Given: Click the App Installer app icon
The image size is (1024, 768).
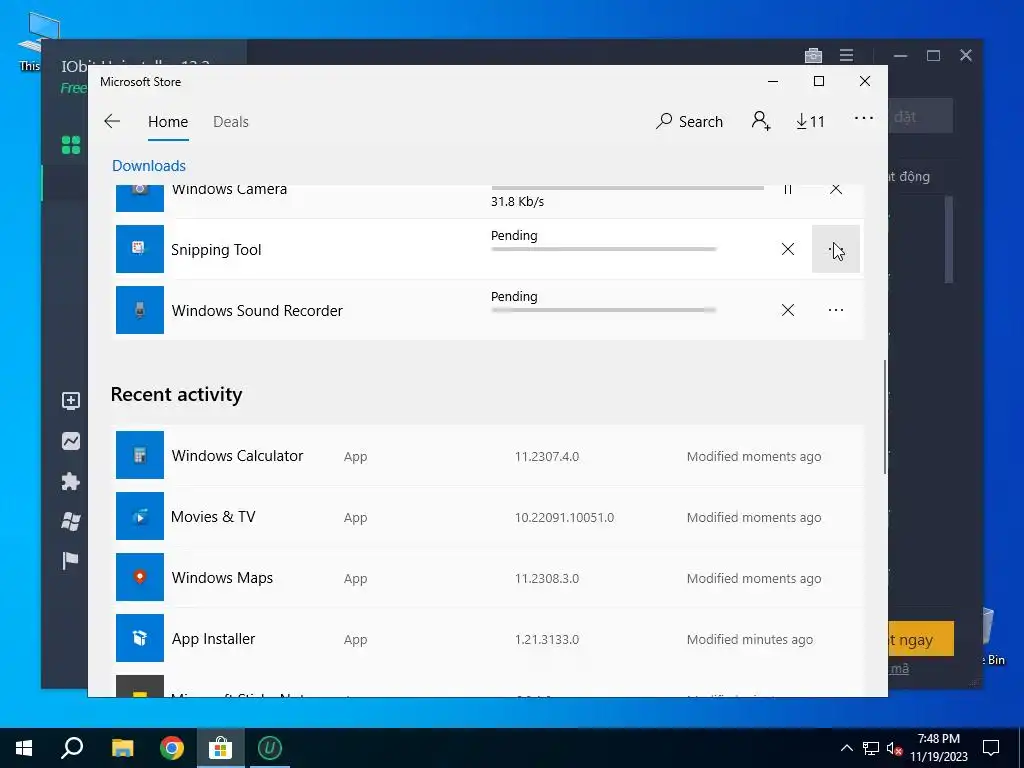Looking at the screenshot, I should point(140,638).
